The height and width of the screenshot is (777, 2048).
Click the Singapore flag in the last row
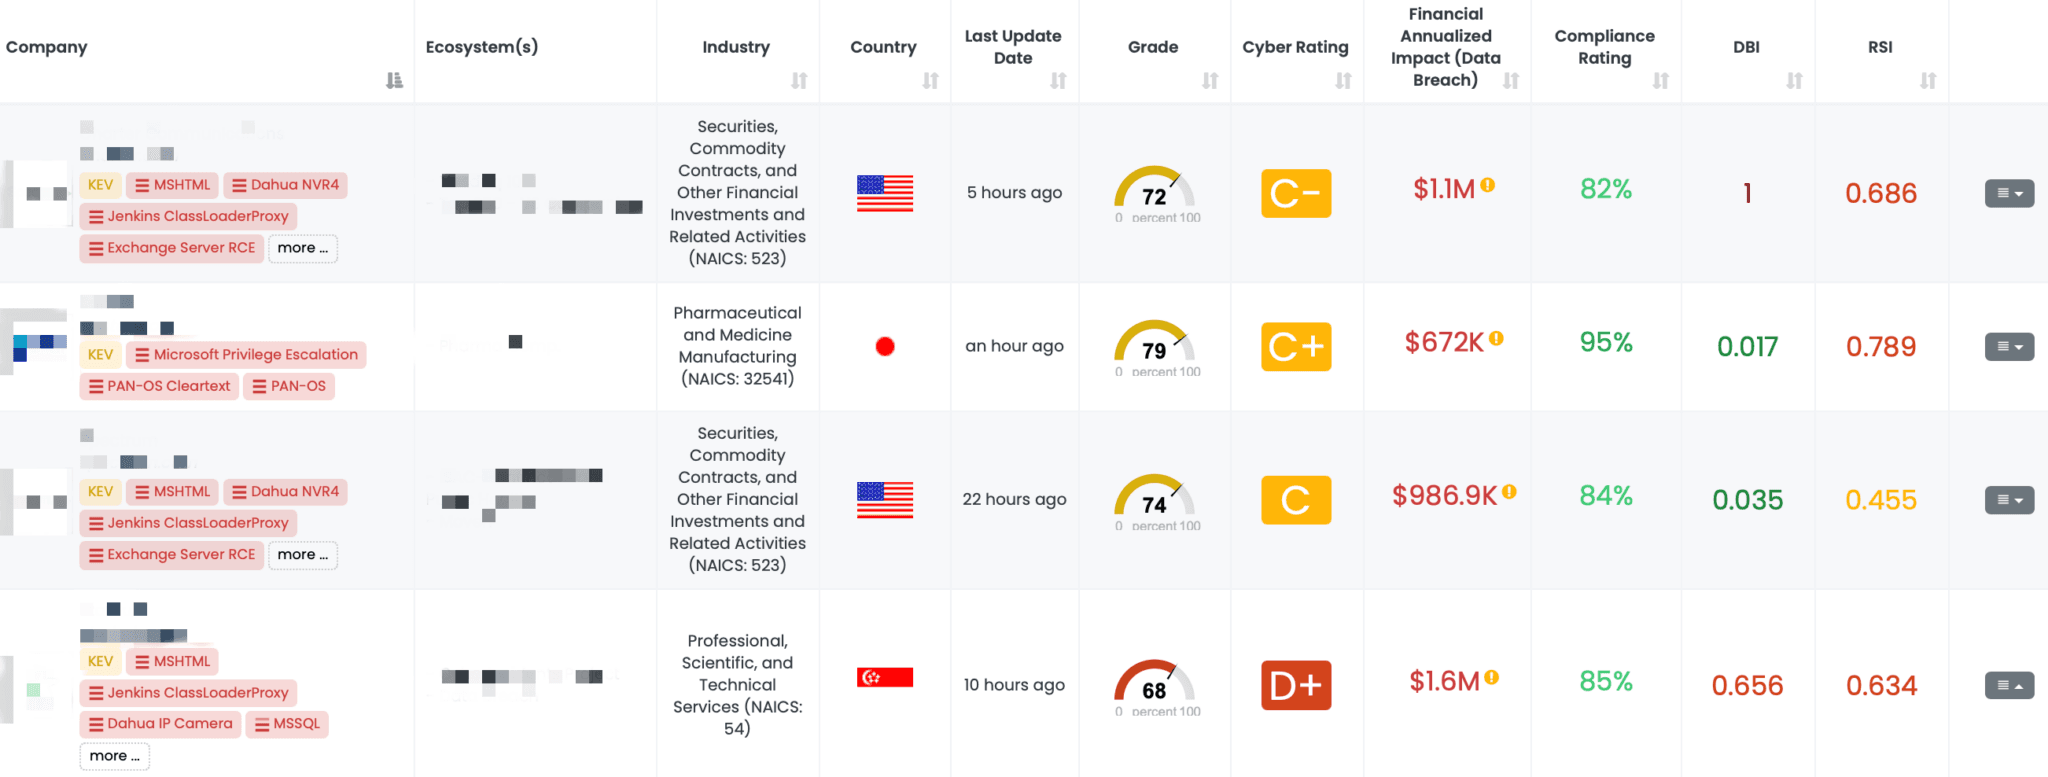(884, 677)
